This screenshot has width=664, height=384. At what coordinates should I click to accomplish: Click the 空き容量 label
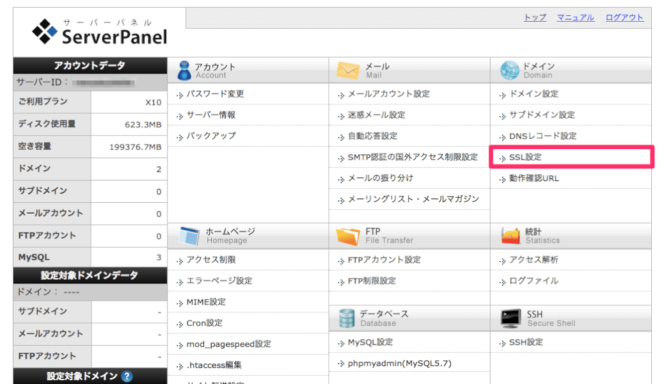pos(34,146)
